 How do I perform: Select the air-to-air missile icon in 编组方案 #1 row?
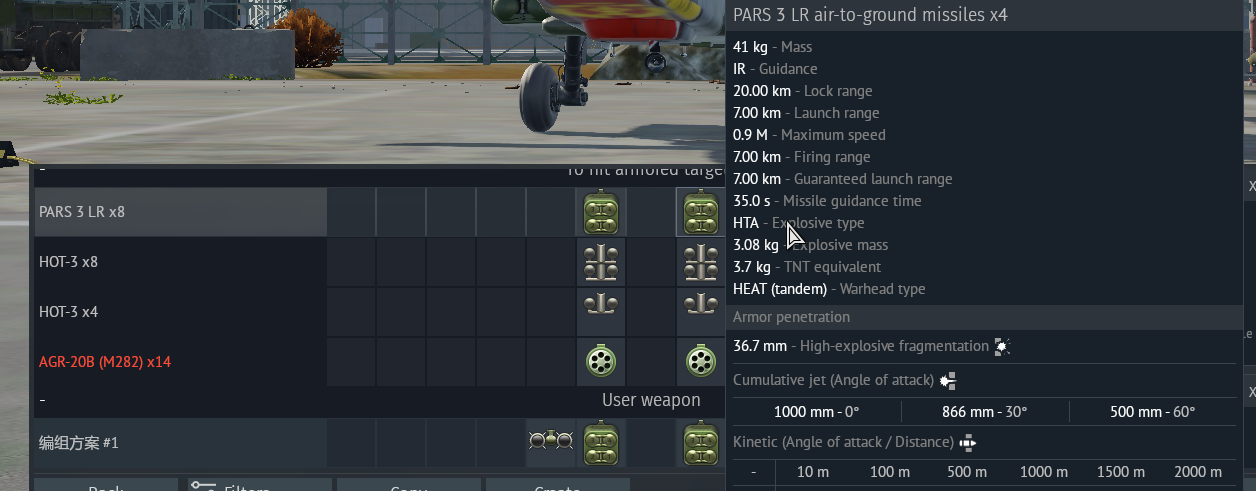(x=551, y=441)
